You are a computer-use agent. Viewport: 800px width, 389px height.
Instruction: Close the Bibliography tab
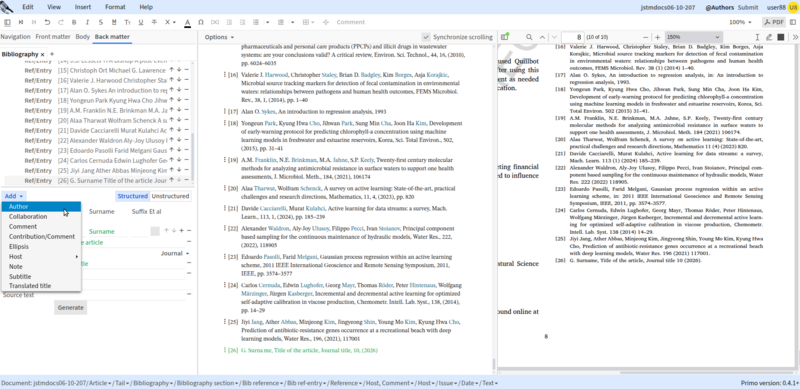(43, 54)
